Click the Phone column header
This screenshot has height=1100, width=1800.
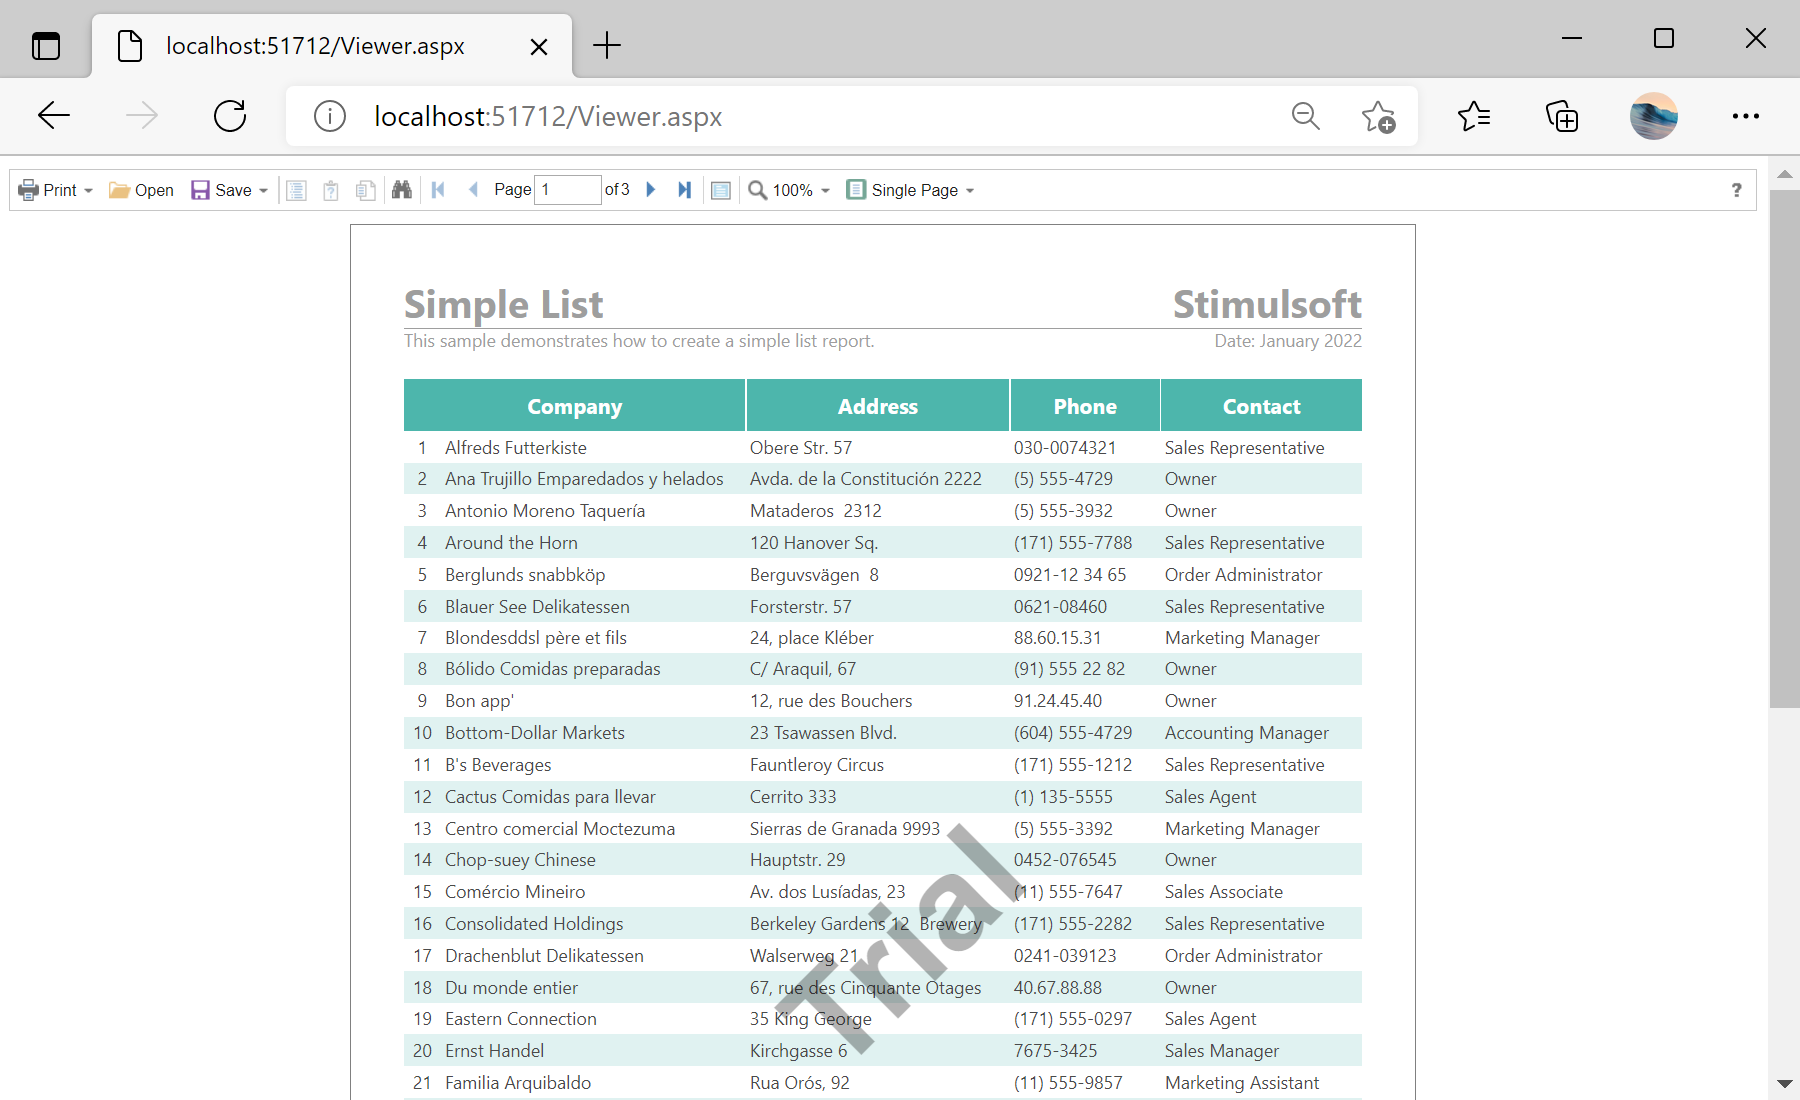1085,406
